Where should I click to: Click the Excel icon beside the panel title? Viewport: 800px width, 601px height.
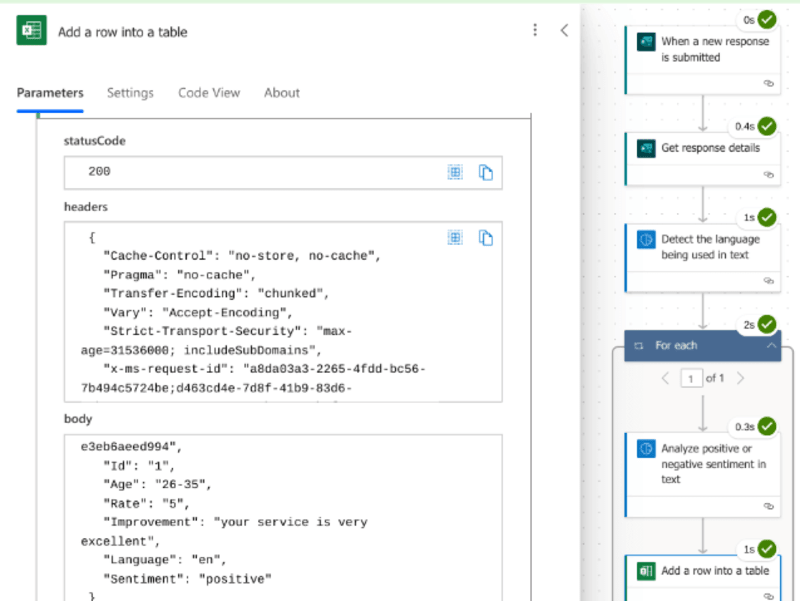pyautogui.click(x=31, y=30)
